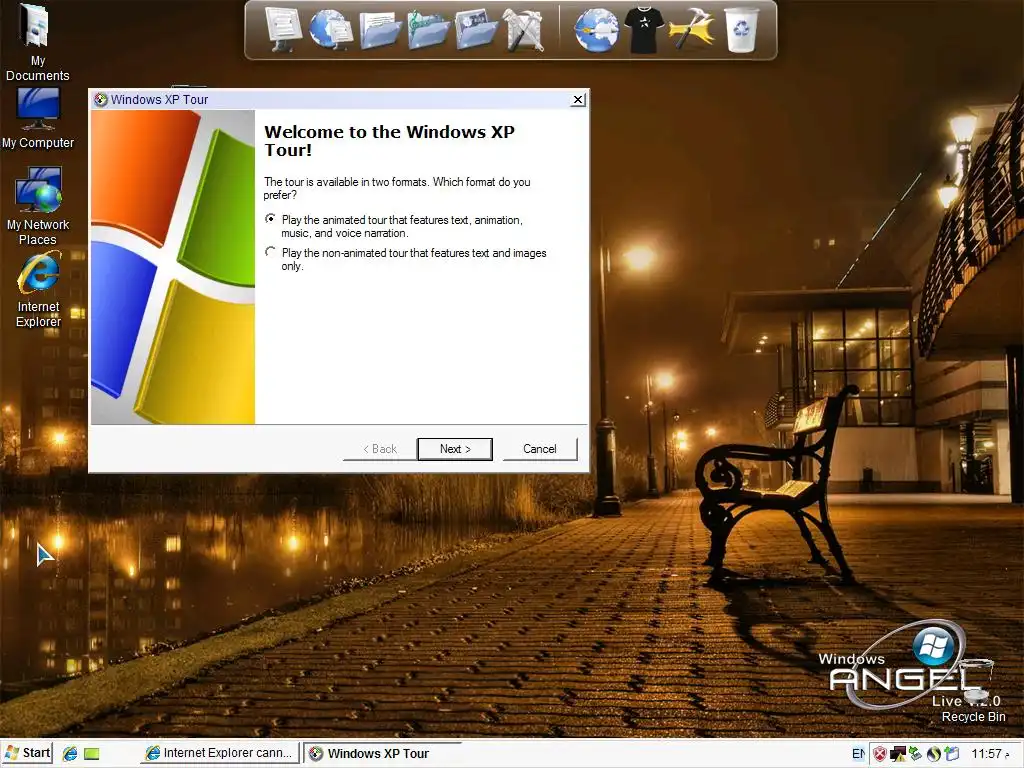This screenshot has height=768, width=1024.
Task: Open the globe-with-documents network icon in dock
Action: [x=331, y=29]
